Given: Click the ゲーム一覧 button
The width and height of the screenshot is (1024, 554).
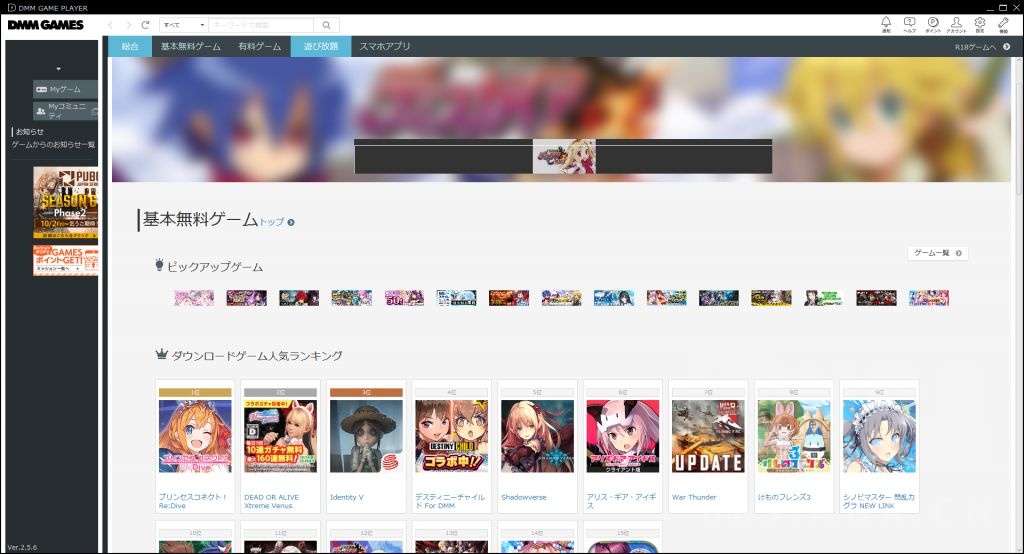Looking at the screenshot, I should [938, 253].
